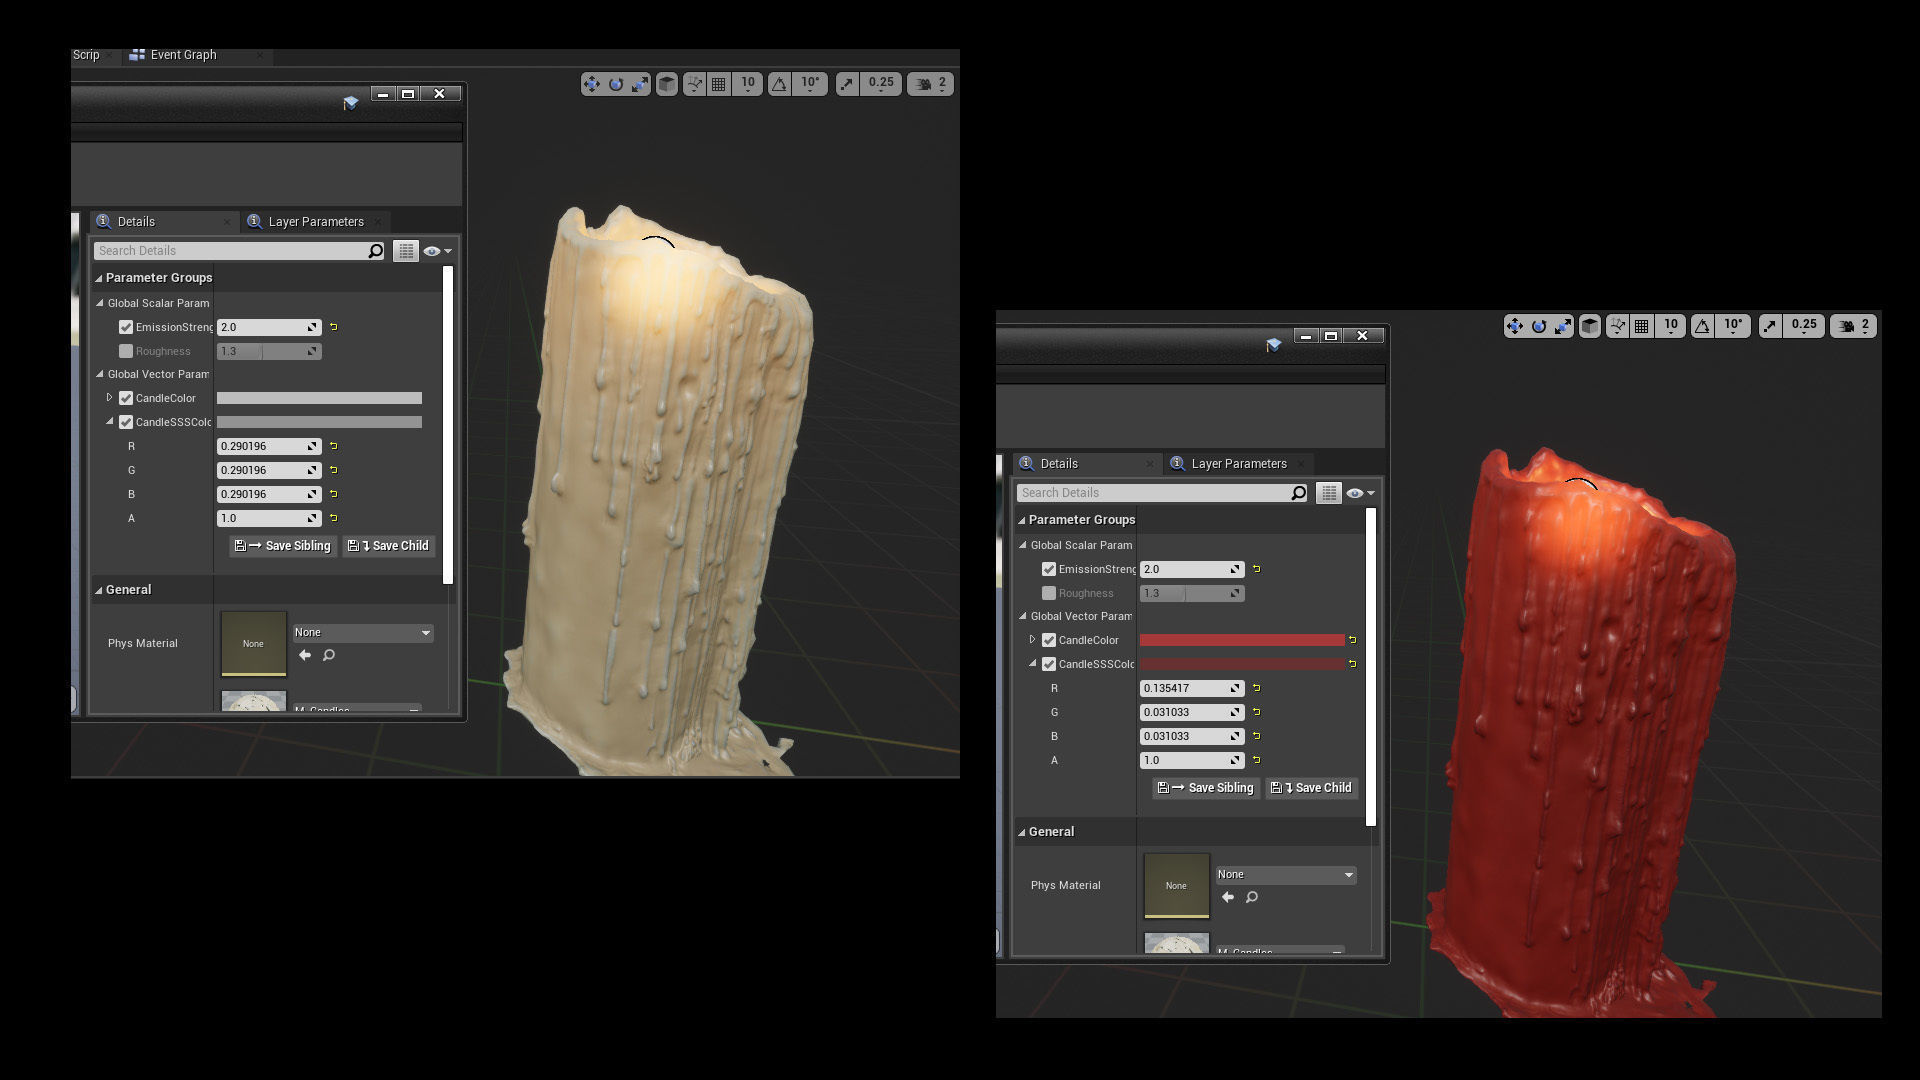Click search magnifier beside beige candle Phys Material
This screenshot has height=1080, width=1920.
click(x=329, y=655)
